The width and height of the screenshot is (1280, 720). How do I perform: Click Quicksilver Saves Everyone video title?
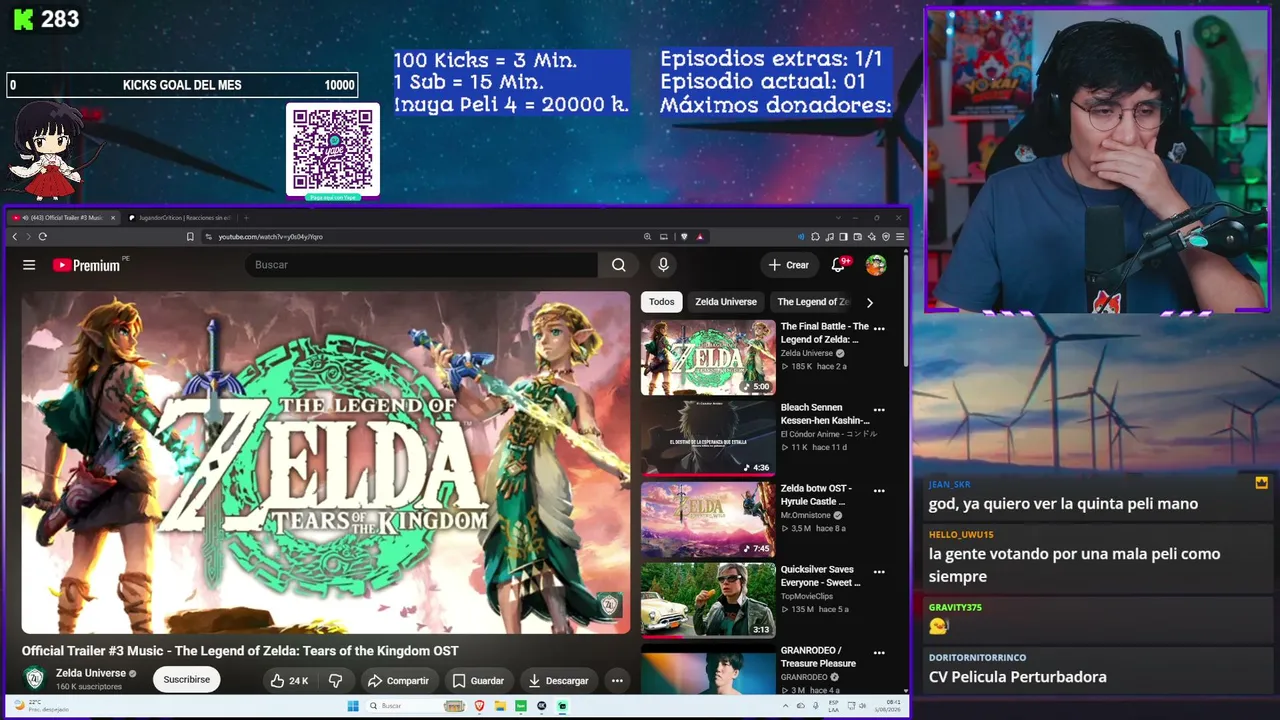tap(820, 576)
